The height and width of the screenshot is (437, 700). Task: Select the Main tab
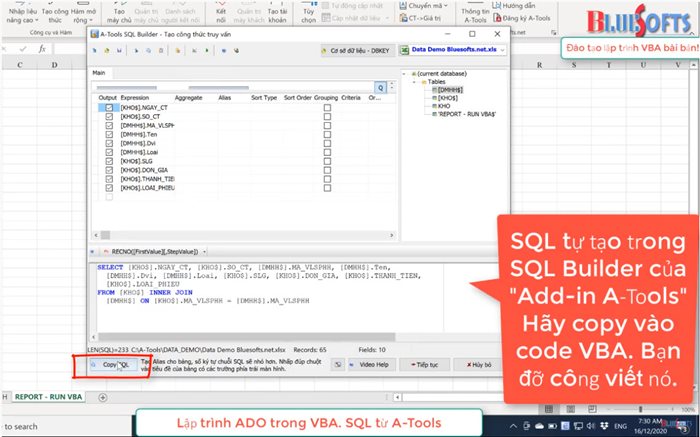coord(99,72)
